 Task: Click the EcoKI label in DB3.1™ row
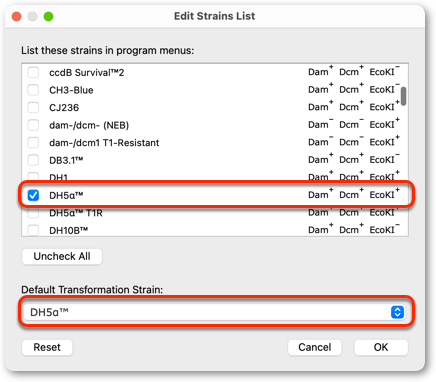384,159
